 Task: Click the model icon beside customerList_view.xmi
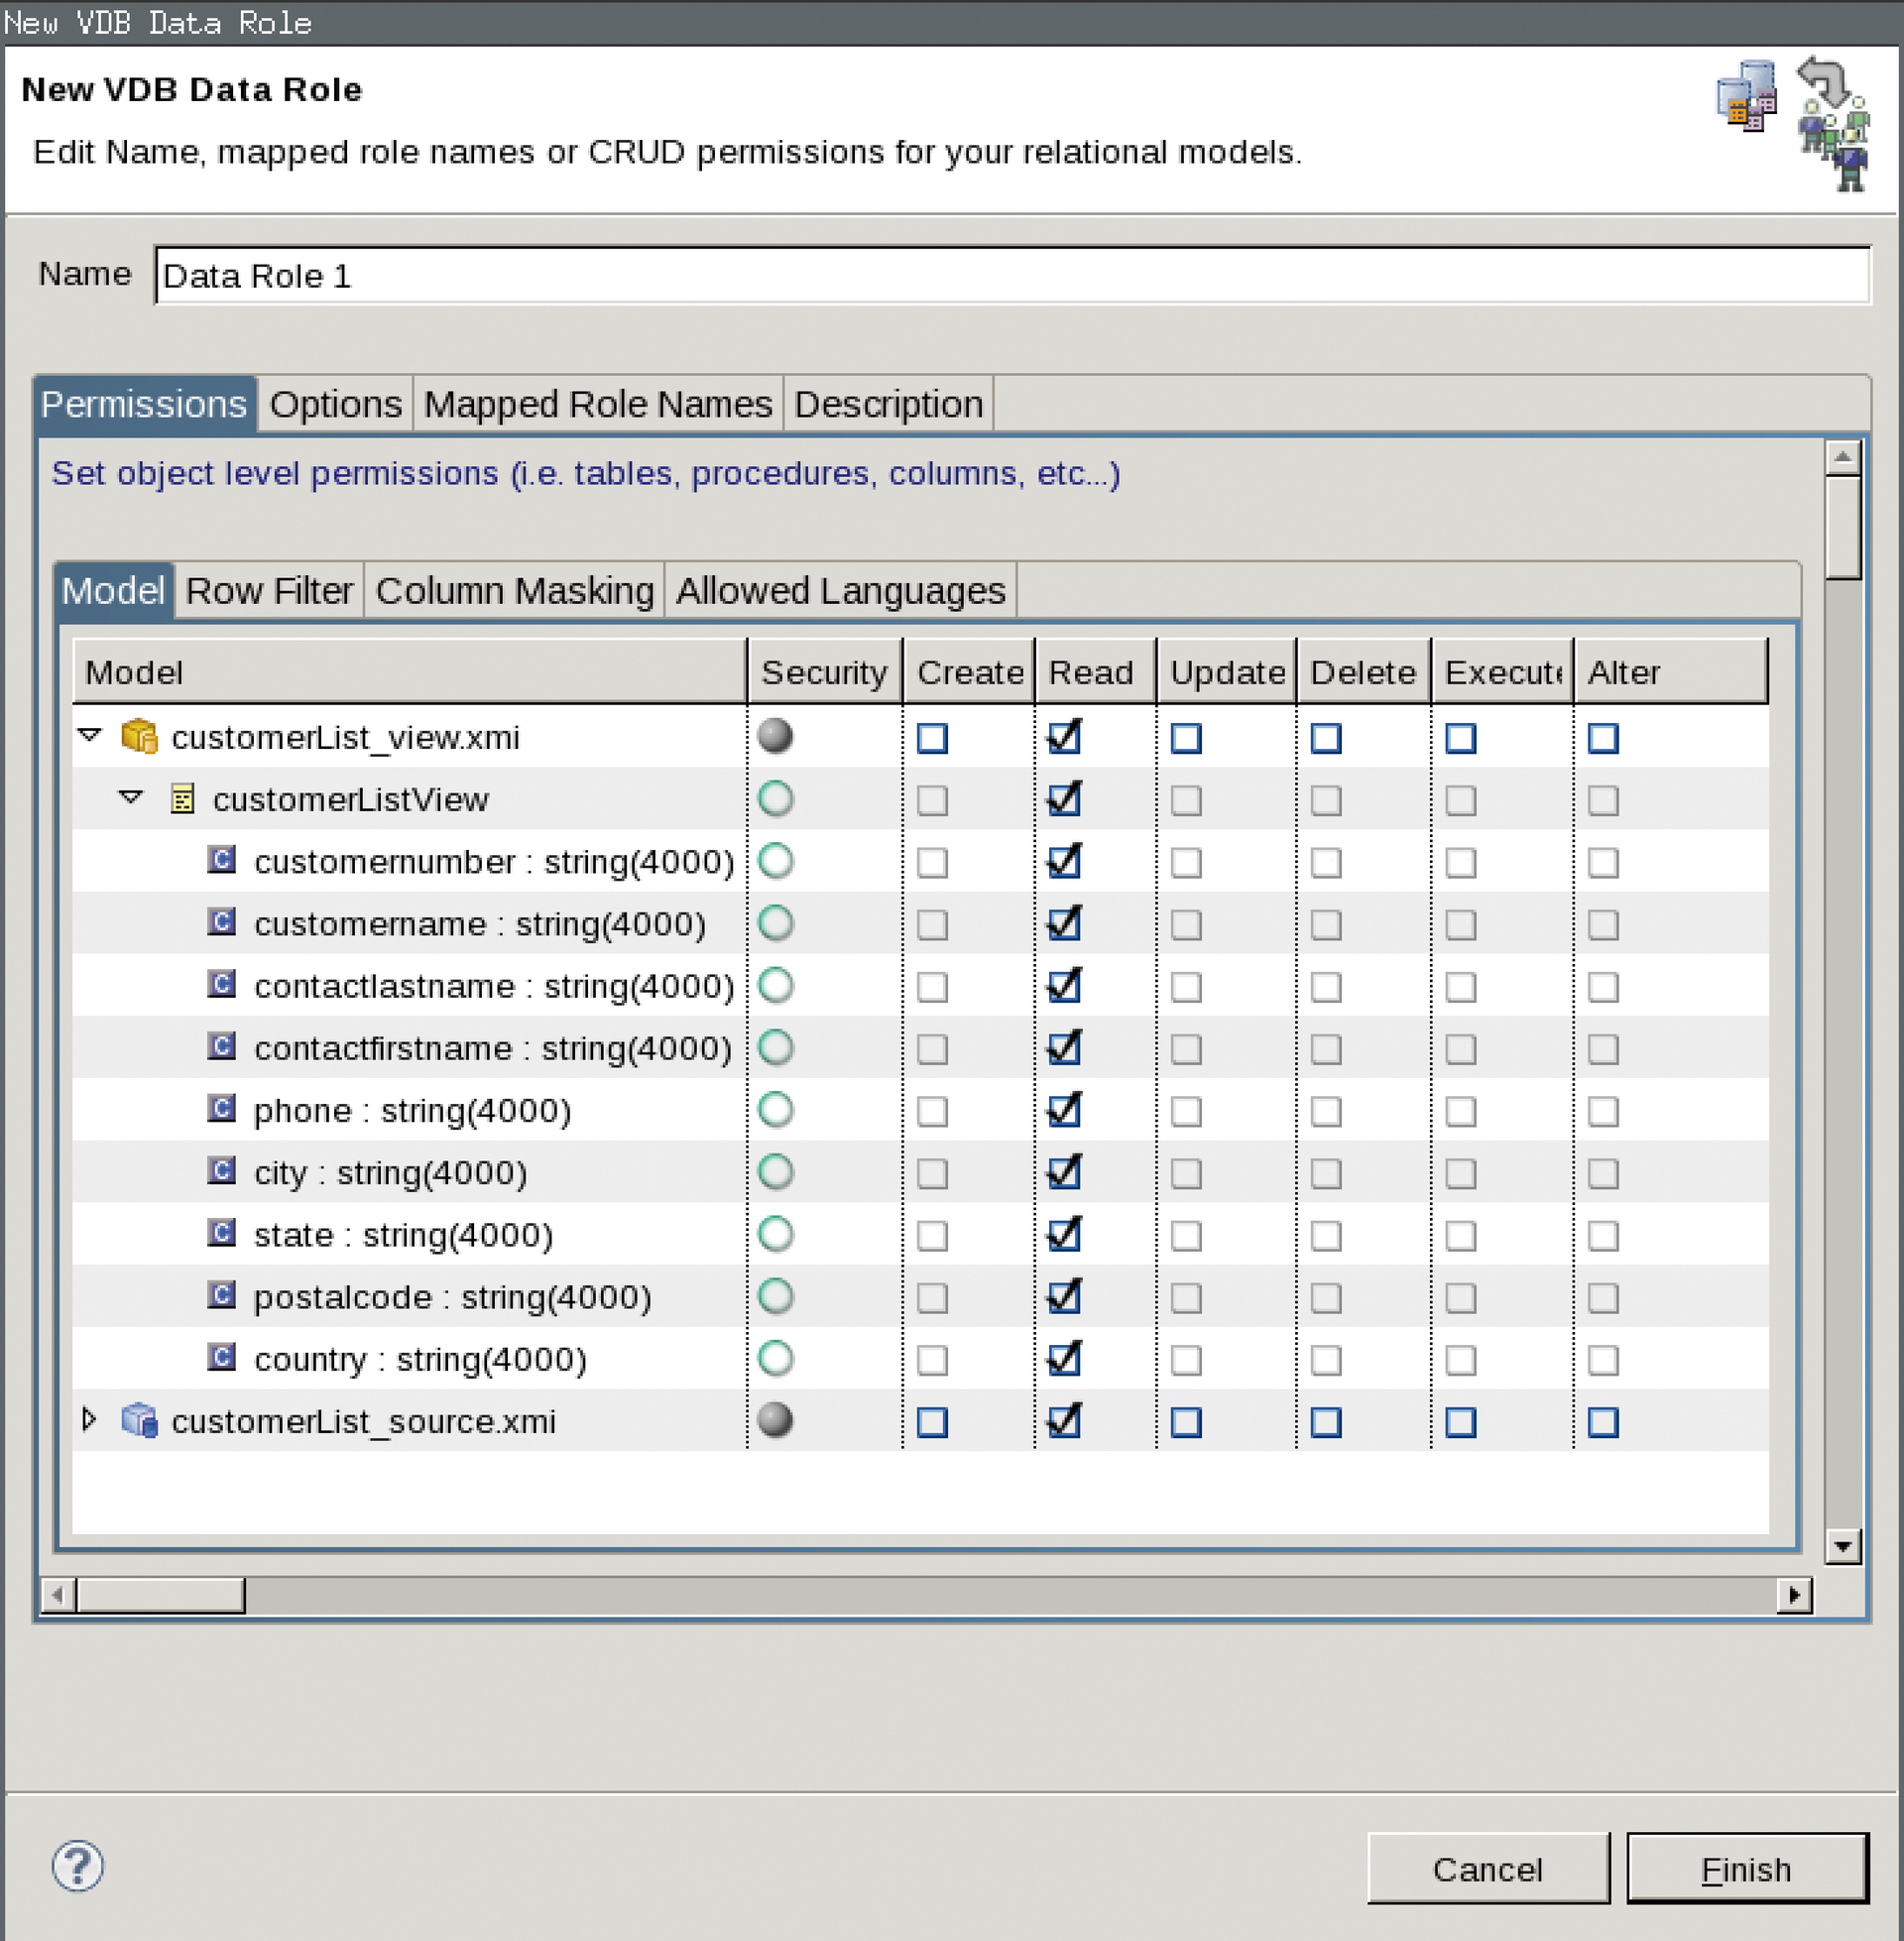point(141,737)
